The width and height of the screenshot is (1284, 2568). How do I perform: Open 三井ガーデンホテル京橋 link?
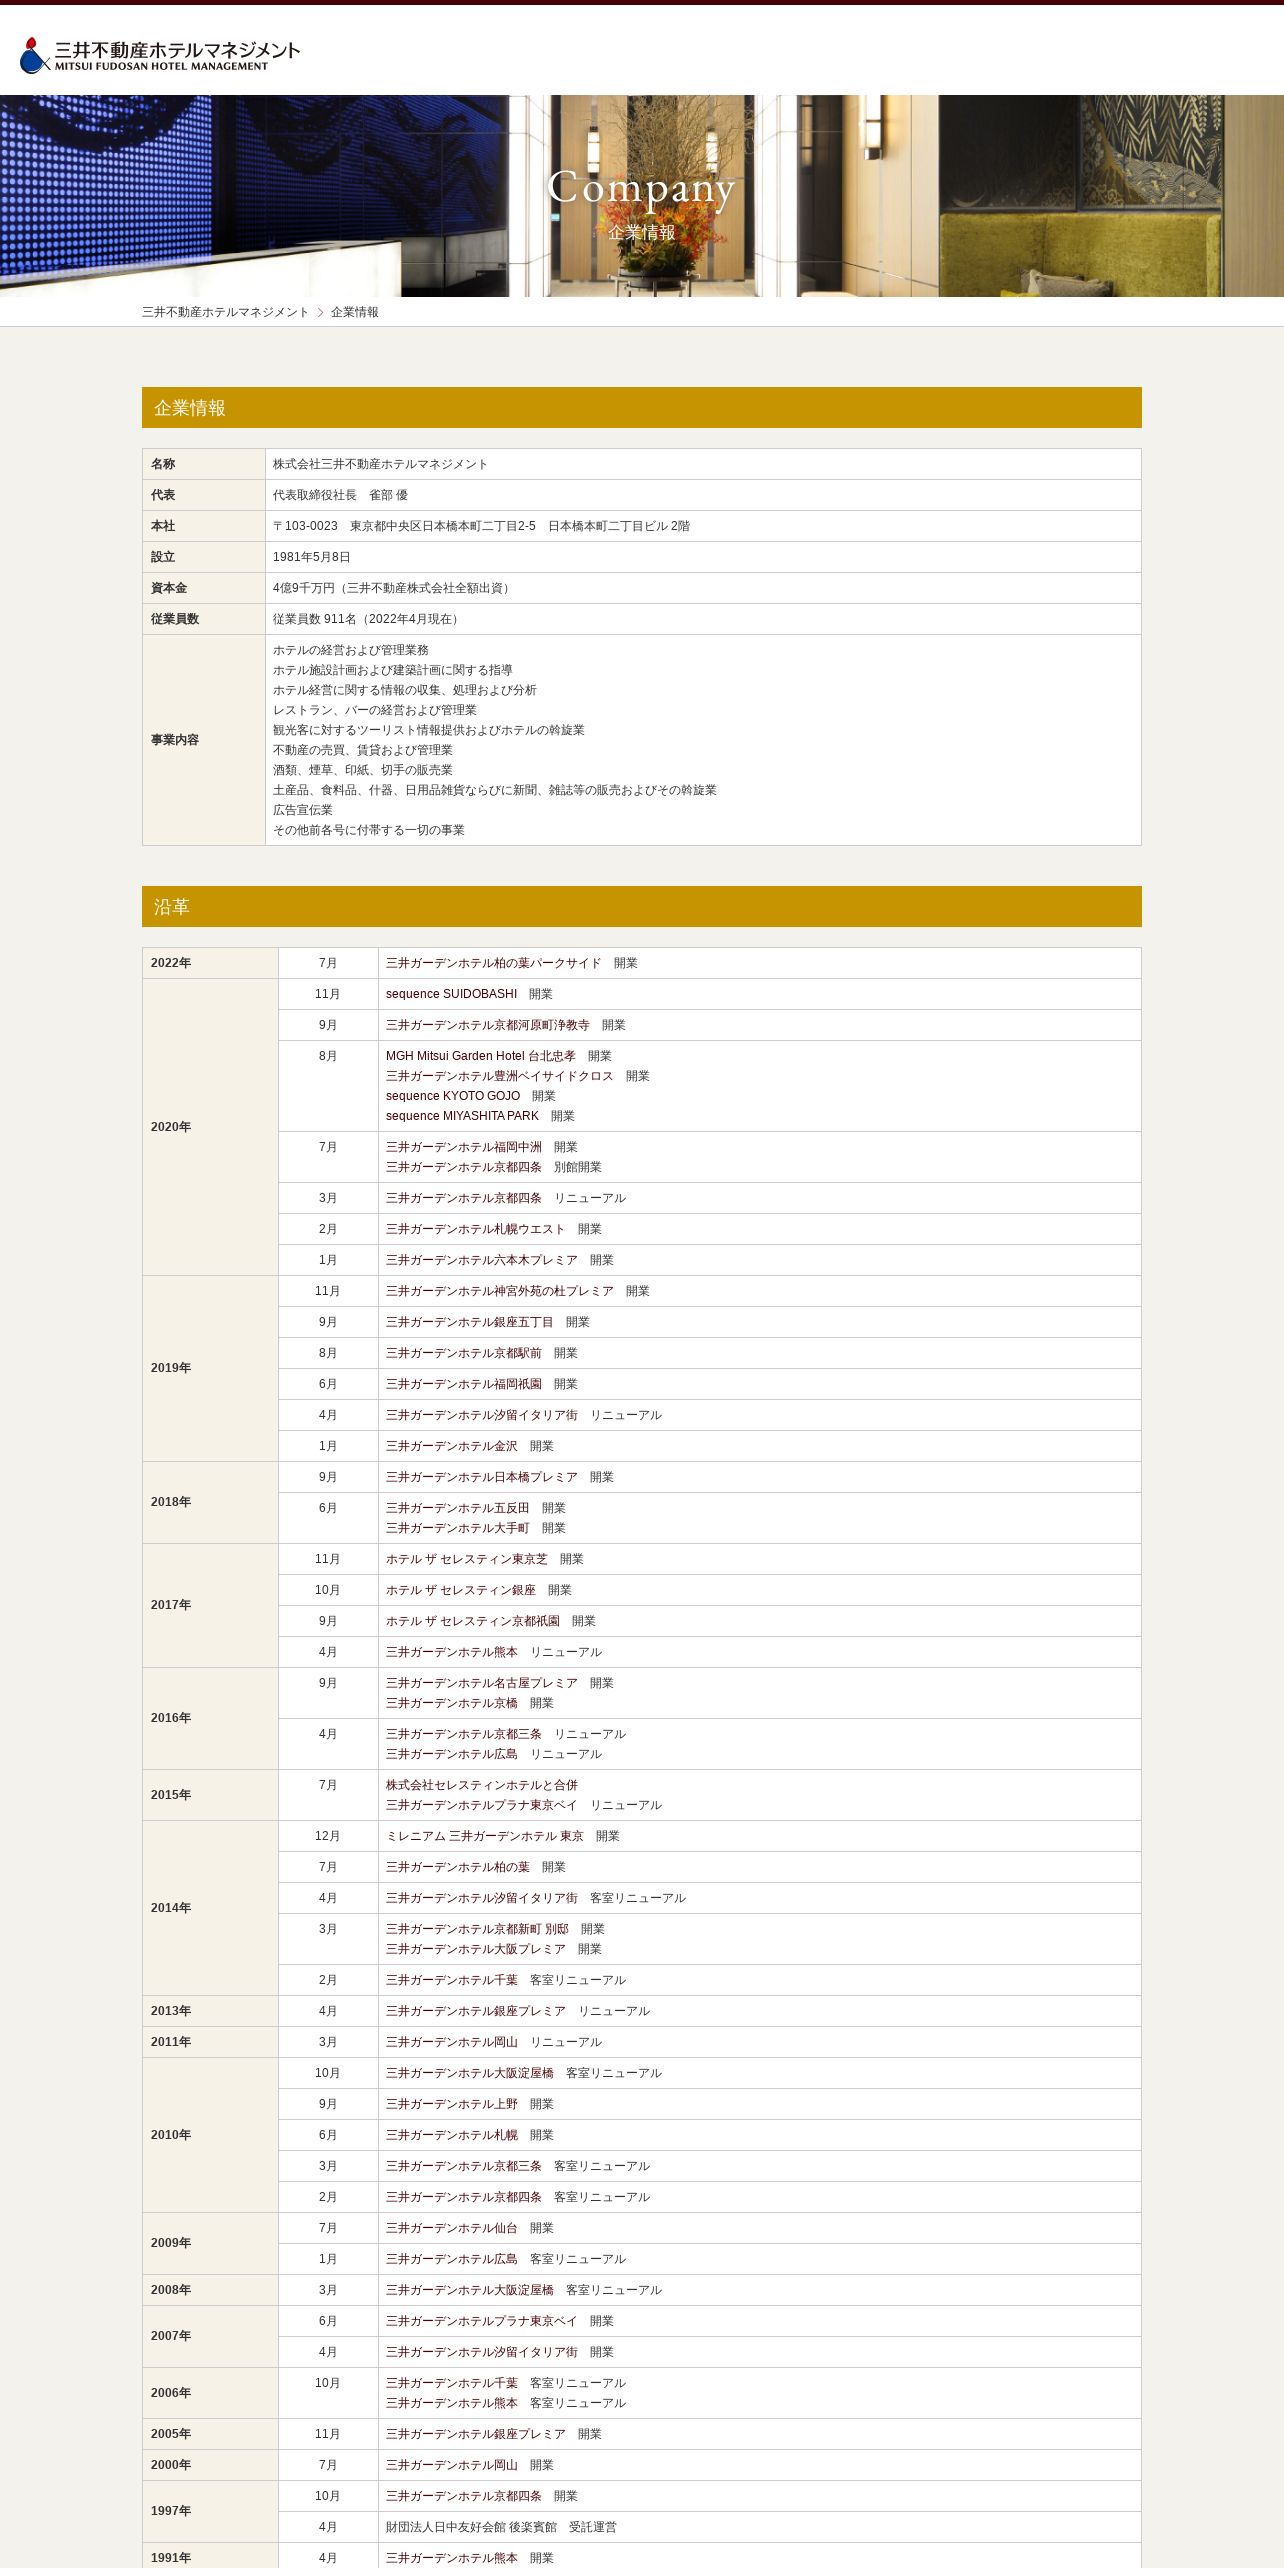451,1703
